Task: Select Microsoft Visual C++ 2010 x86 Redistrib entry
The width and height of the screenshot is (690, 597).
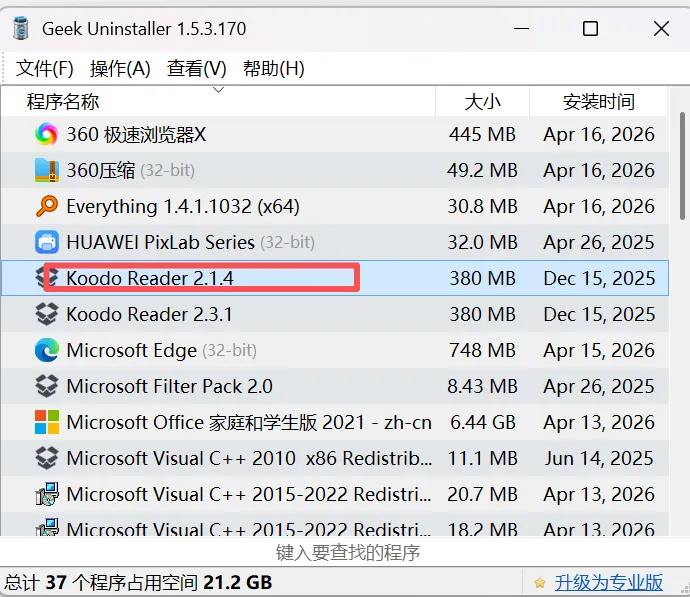Action: (335, 458)
